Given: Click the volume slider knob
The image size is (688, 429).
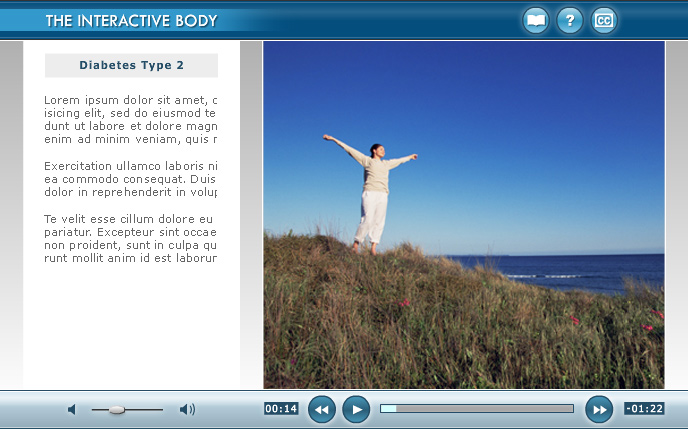Looking at the screenshot, I should 117,410.
